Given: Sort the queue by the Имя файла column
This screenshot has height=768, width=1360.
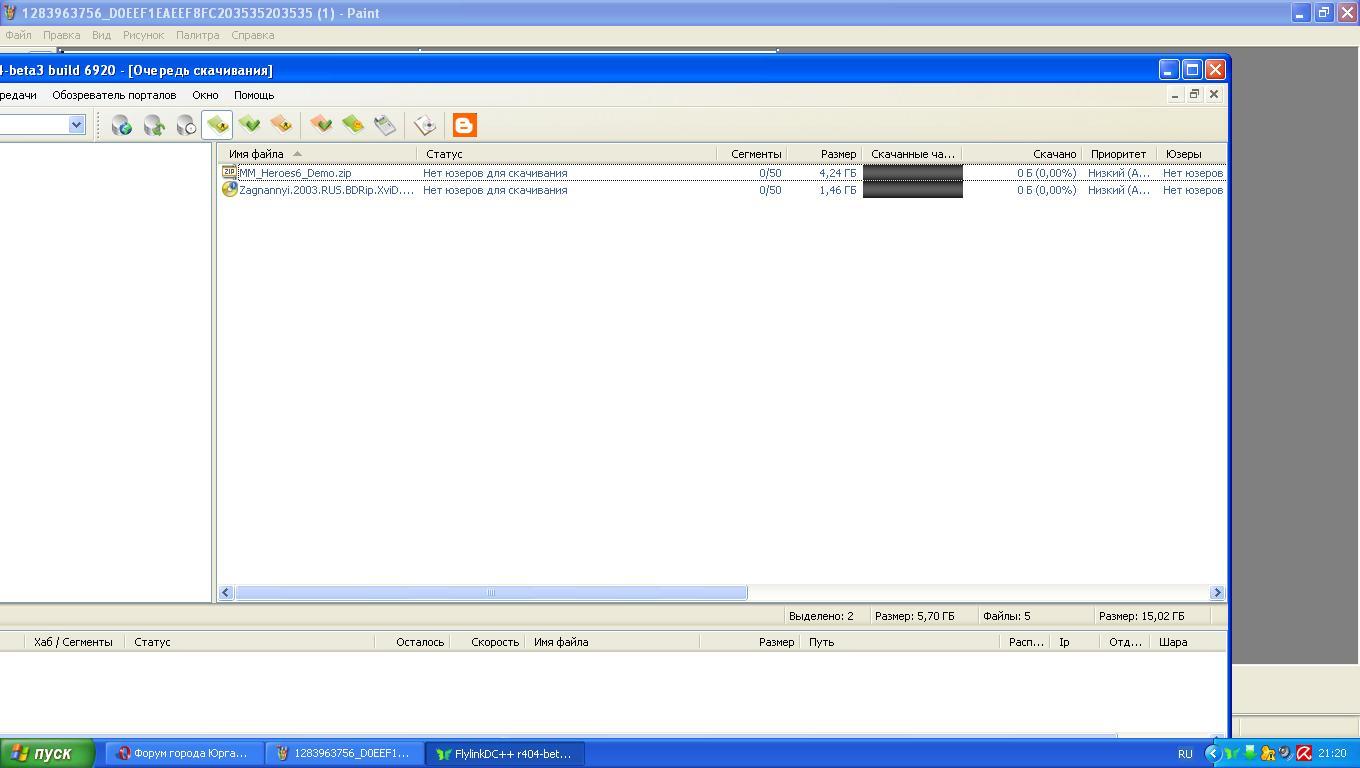Looking at the screenshot, I should 256,154.
